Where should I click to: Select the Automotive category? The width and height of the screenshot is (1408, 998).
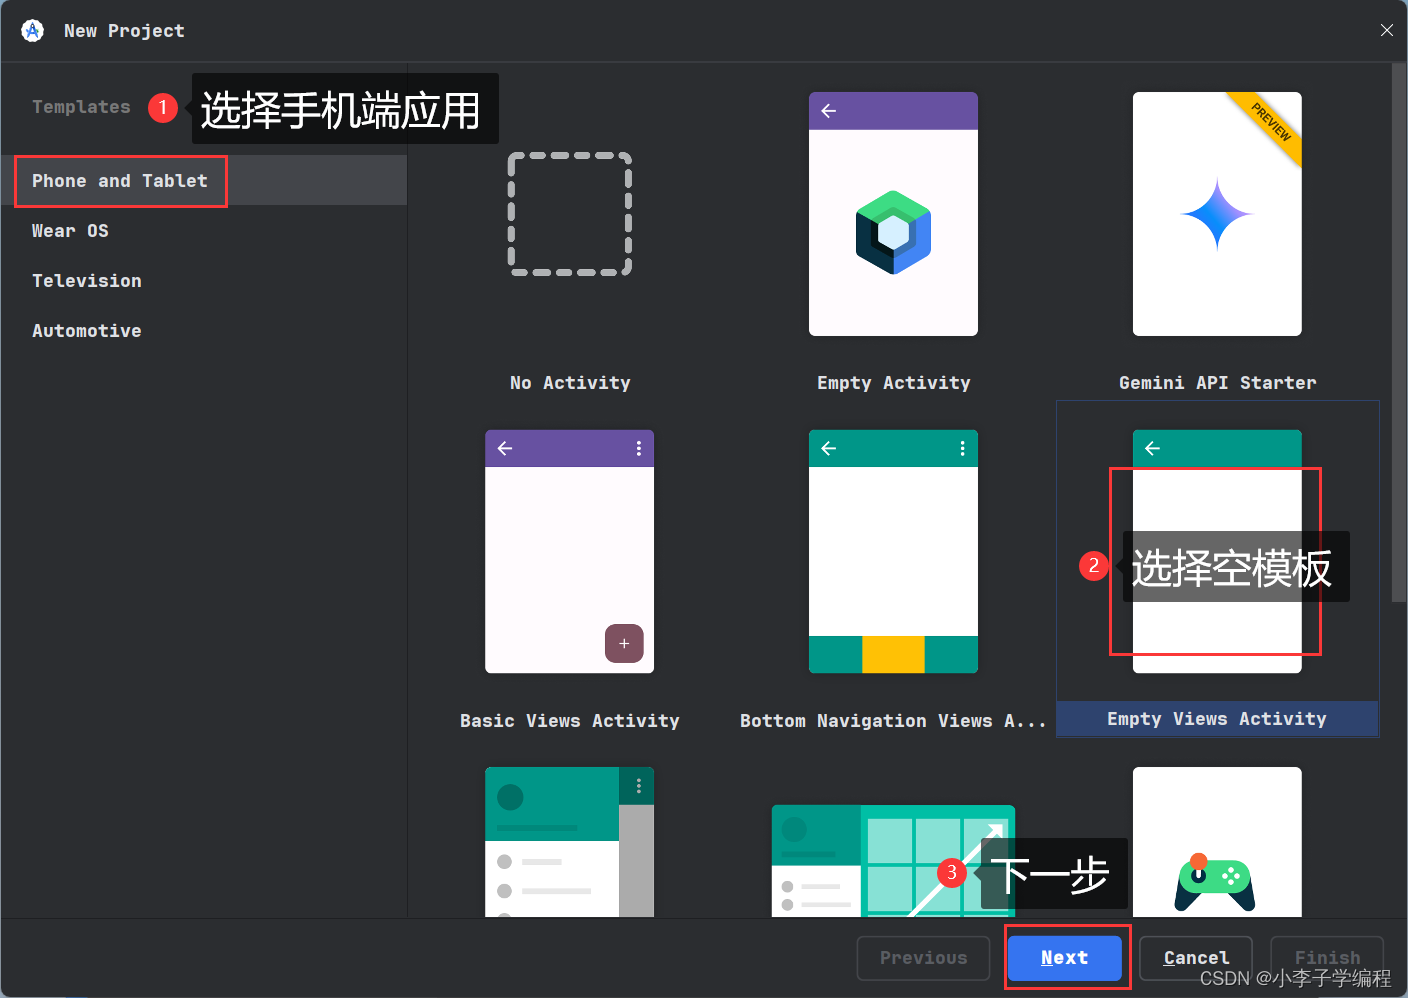point(86,330)
